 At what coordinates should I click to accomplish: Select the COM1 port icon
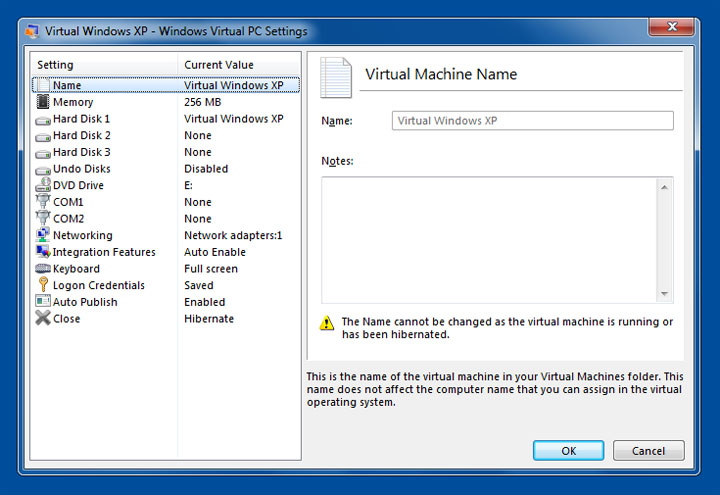[x=43, y=202]
